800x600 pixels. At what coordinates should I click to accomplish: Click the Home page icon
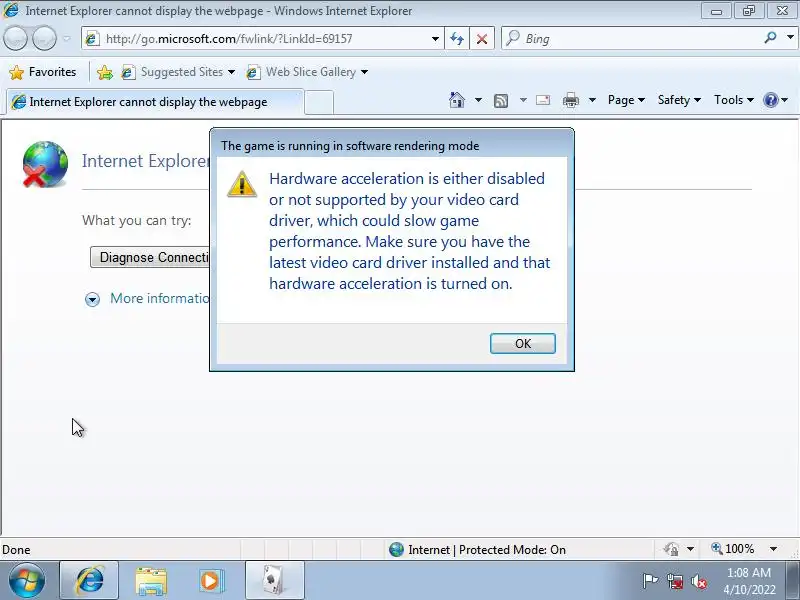coord(457,100)
